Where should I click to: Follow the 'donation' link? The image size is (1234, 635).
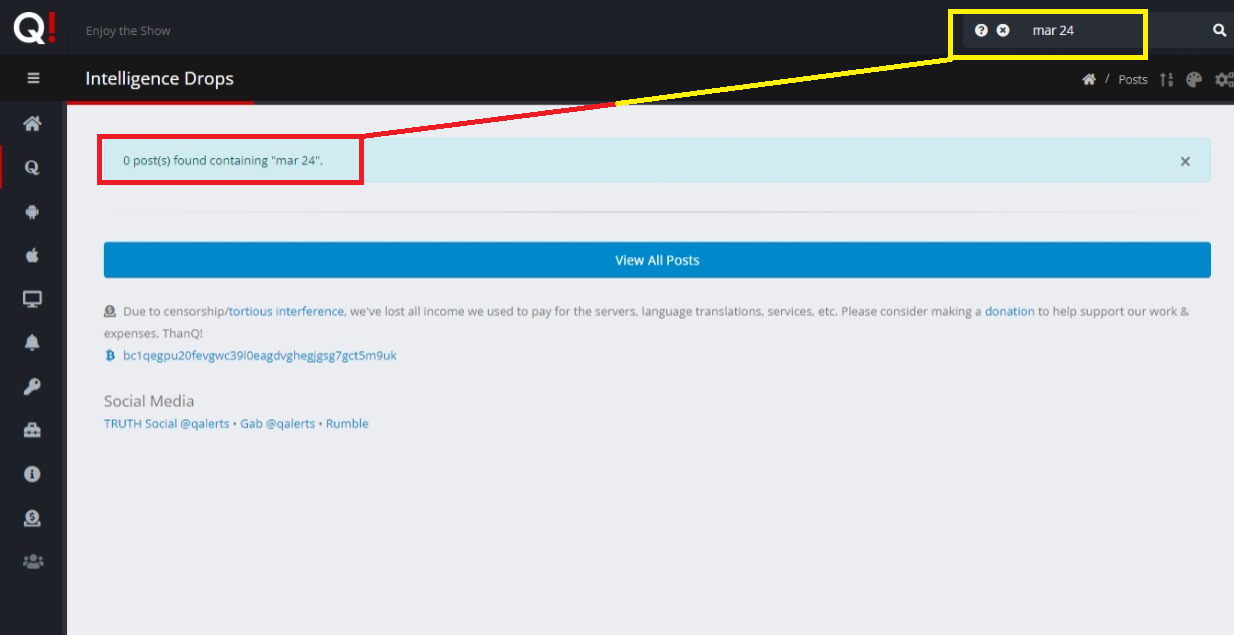pyautogui.click(x=1010, y=311)
